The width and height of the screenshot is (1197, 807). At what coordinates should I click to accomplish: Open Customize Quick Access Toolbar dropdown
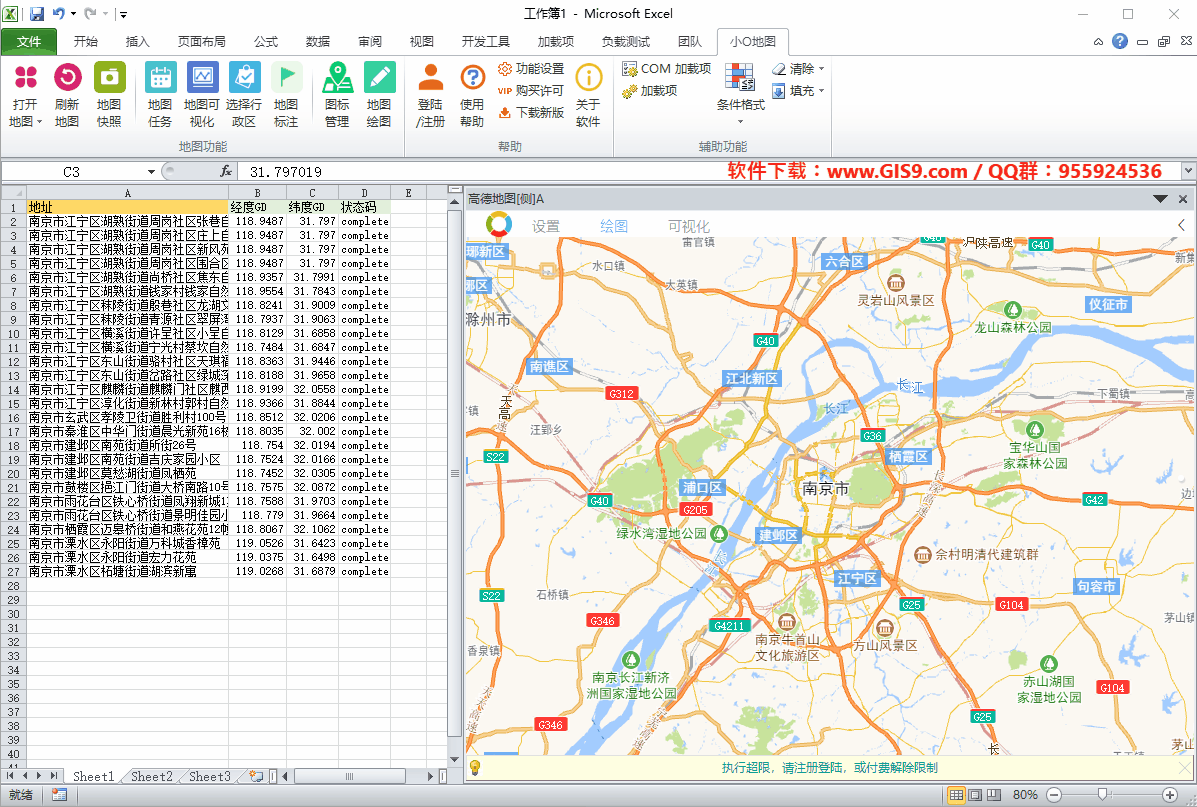point(123,14)
